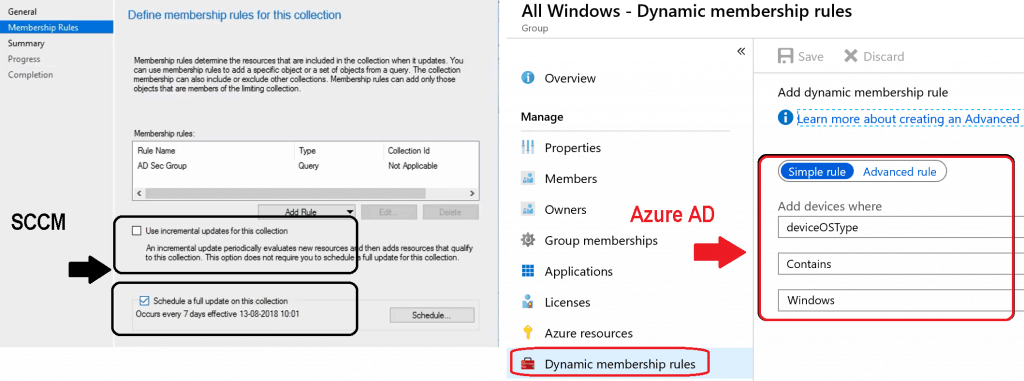Click the Windows value input field
The width and height of the screenshot is (1024, 381).
(x=901, y=301)
